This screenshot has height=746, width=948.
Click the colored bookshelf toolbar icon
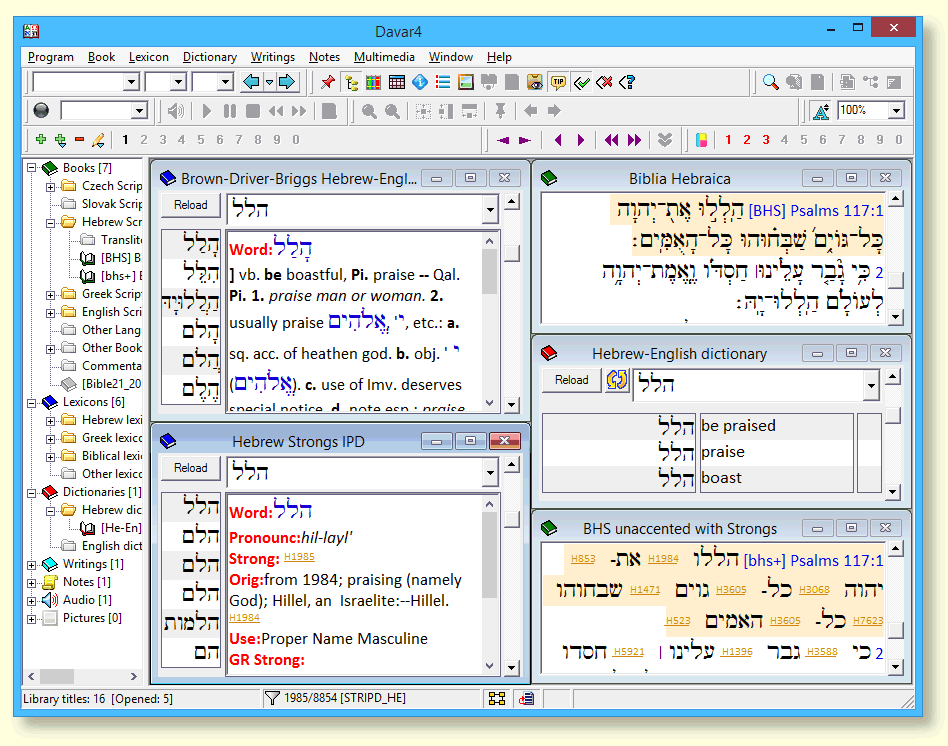374,82
